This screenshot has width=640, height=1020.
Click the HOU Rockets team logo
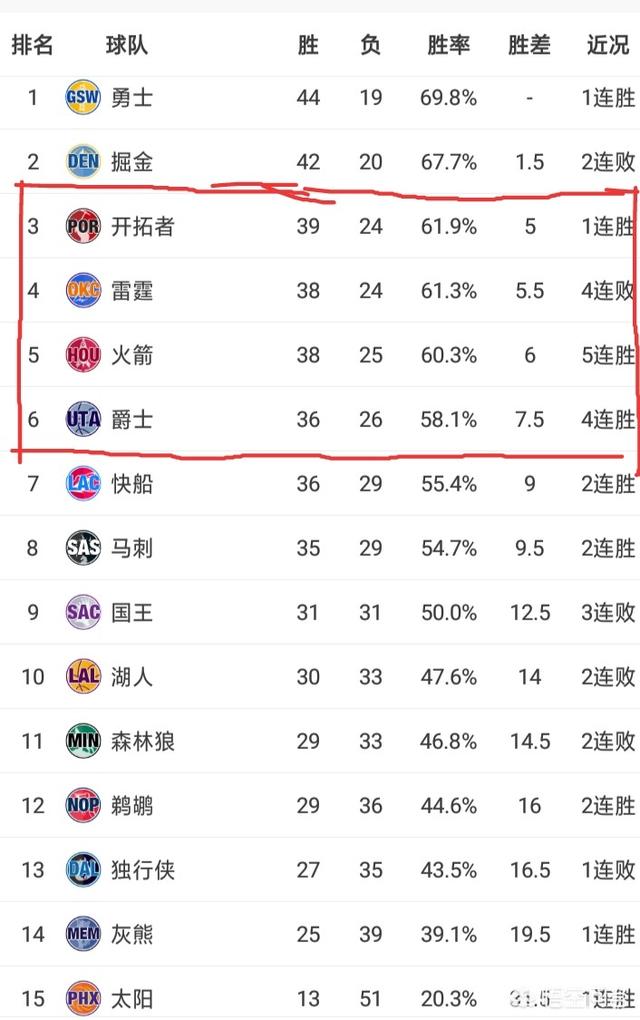(83, 355)
